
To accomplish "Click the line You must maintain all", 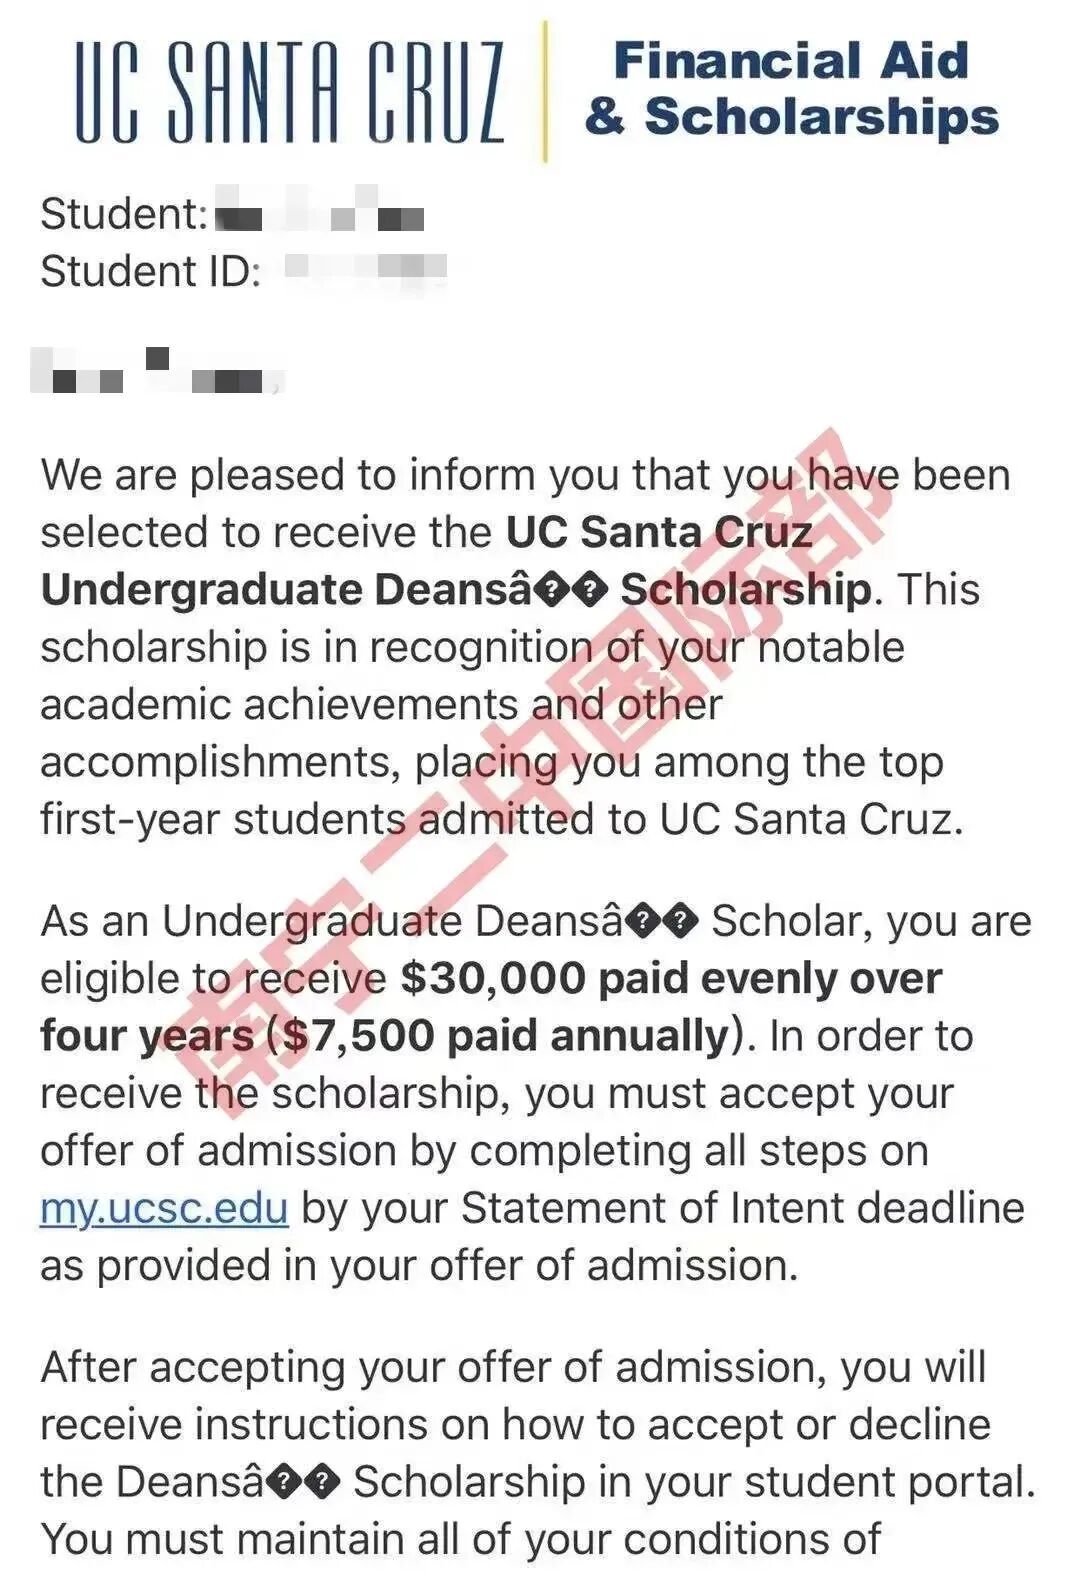I will [460, 1540].
